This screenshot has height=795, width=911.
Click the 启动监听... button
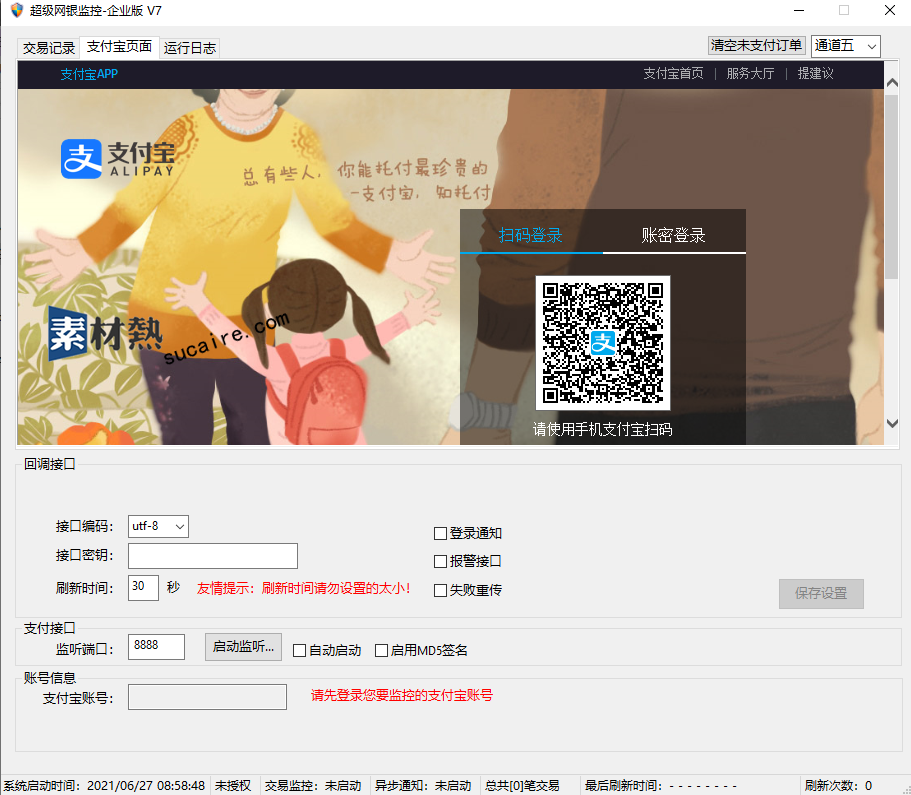pyautogui.click(x=243, y=647)
